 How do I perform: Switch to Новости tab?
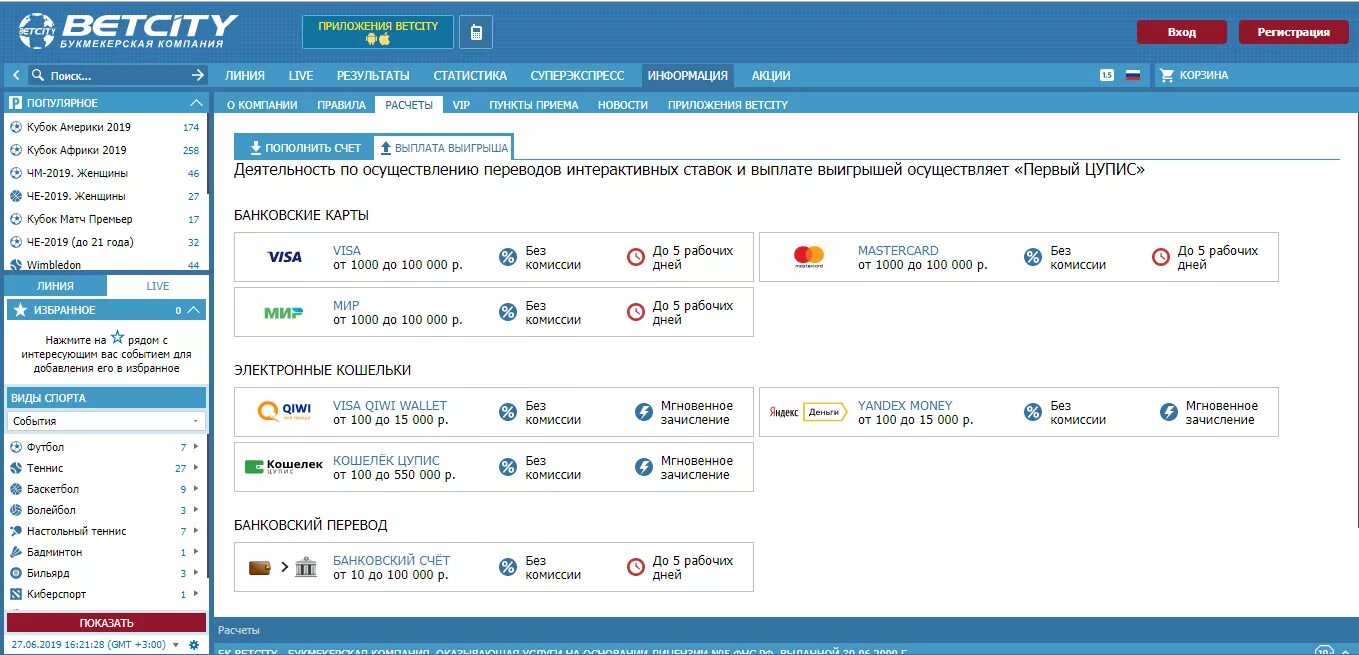pos(623,104)
